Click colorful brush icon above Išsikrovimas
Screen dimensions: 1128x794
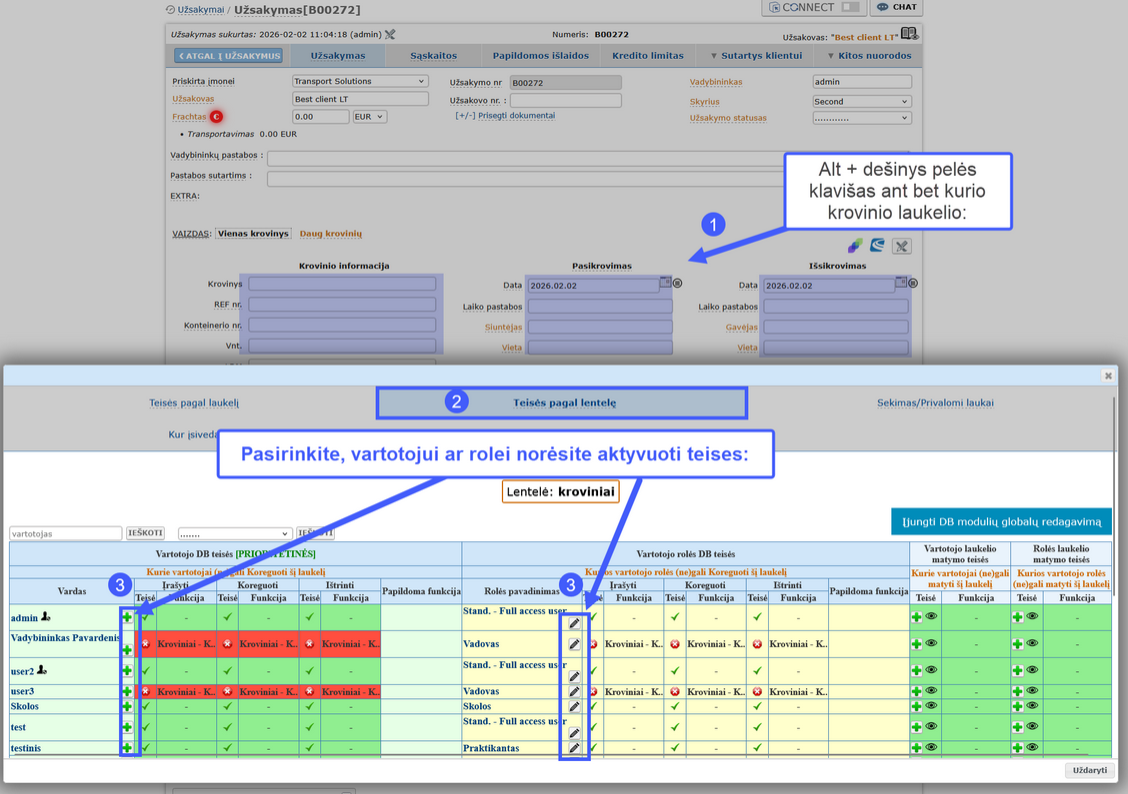pos(855,246)
